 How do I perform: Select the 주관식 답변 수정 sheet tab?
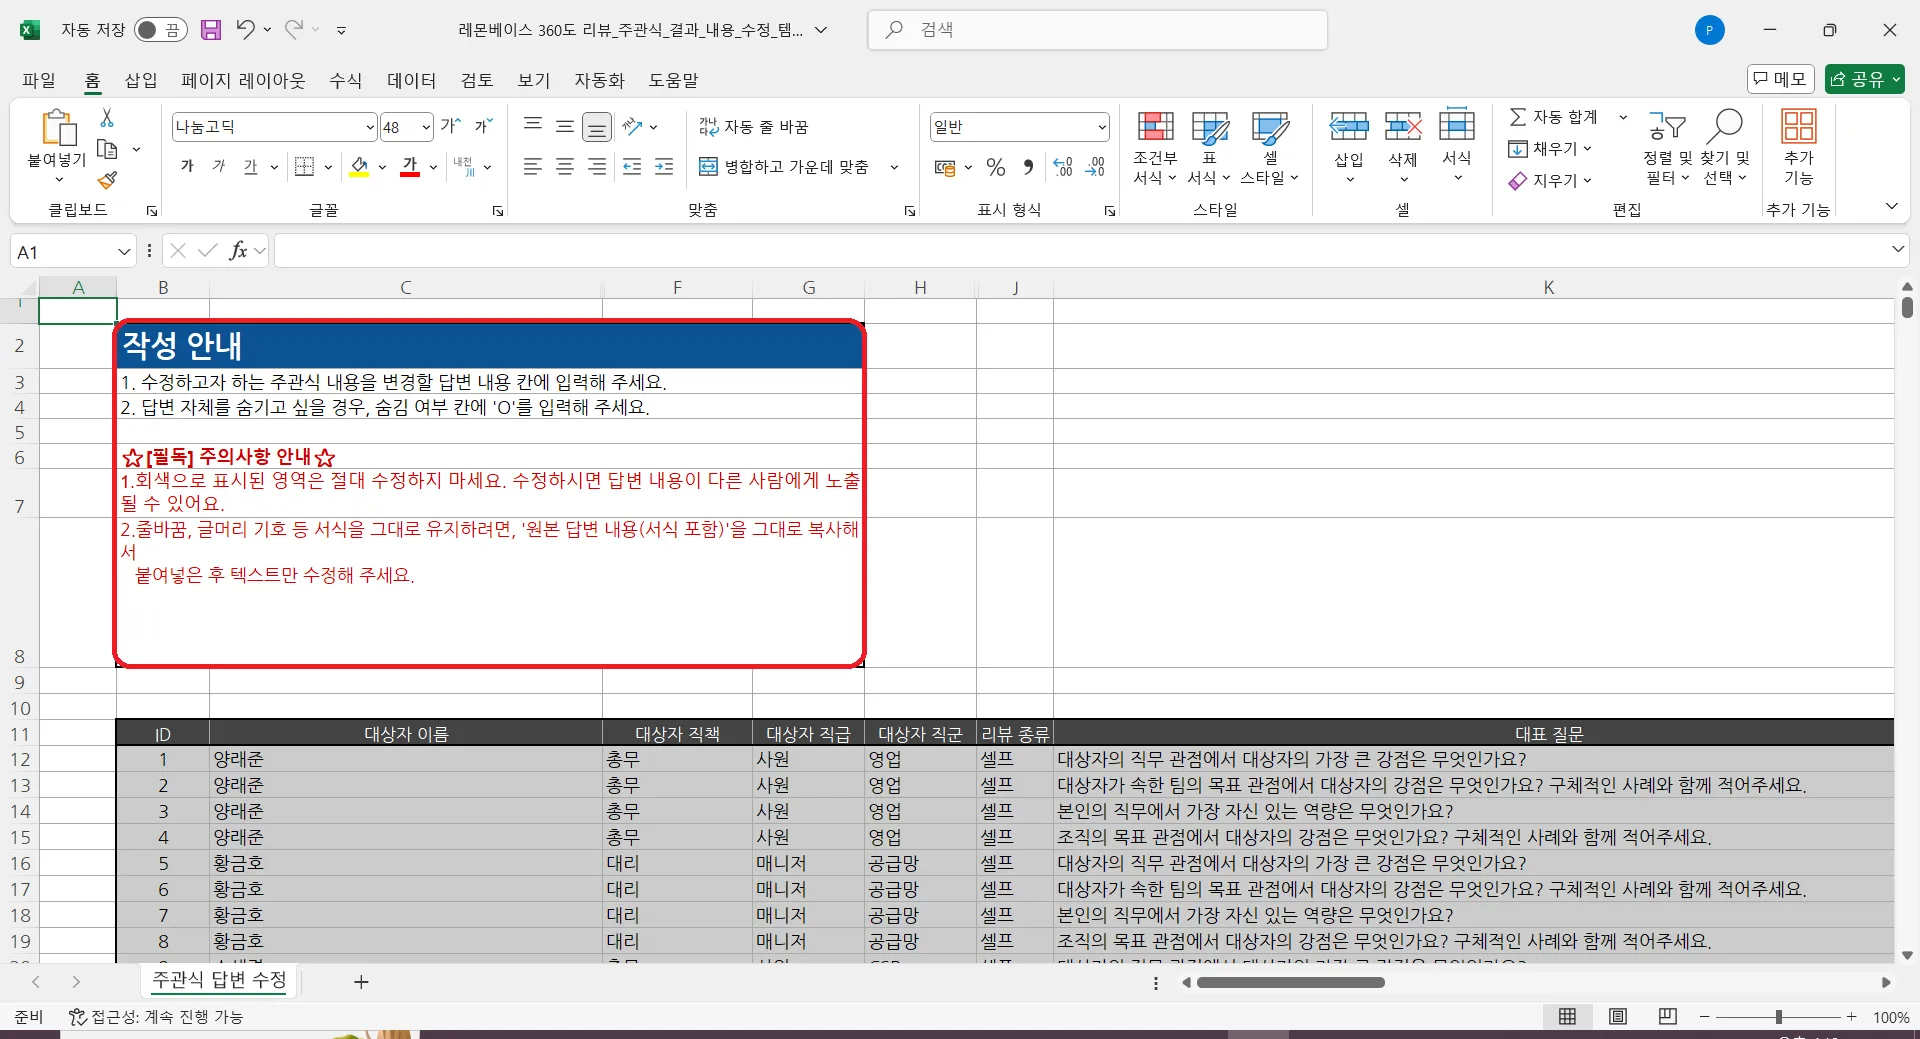pos(219,980)
